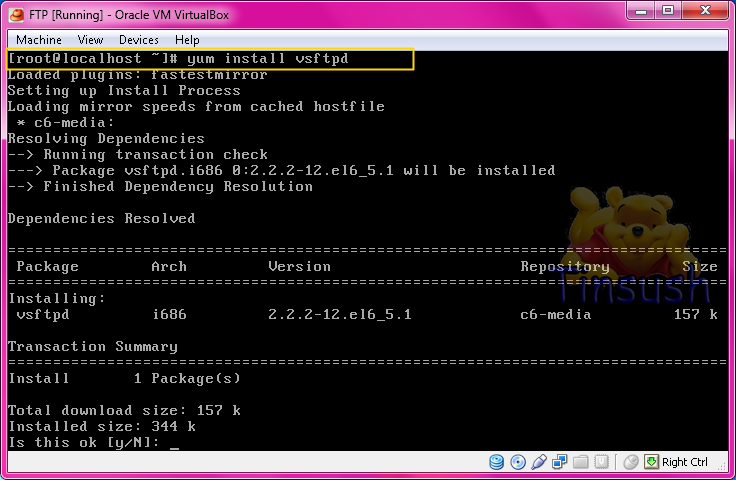Image resolution: width=736 pixels, height=480 pixels.
Task: Click the virtualization status indicator icon
Action: (x=601, y=462)
